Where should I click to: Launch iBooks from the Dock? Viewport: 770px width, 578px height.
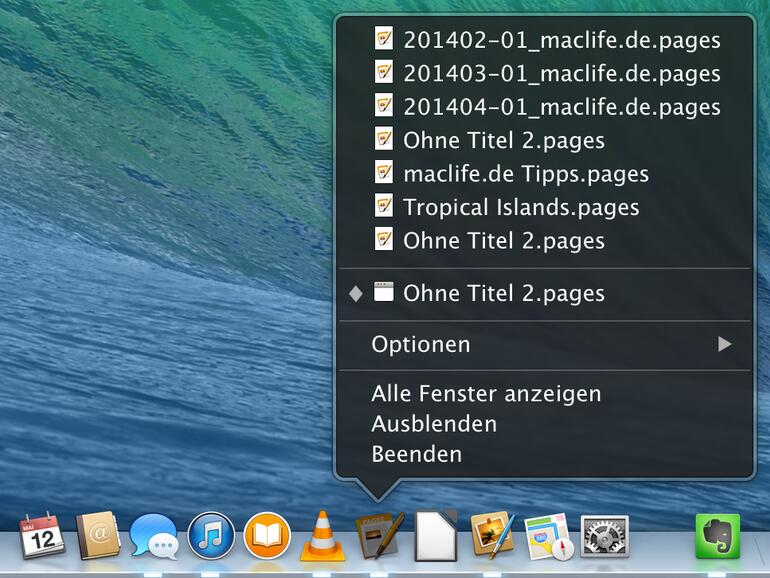(267, 536)
